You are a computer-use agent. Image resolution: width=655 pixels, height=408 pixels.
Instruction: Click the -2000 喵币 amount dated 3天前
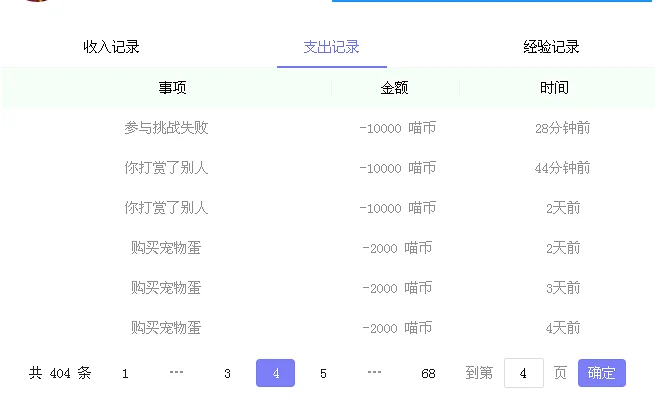(x=397, y=288)
